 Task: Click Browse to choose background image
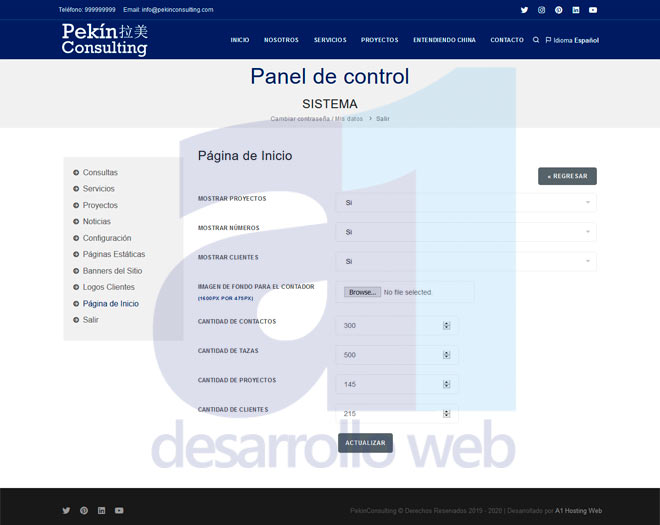click(362, 292)
